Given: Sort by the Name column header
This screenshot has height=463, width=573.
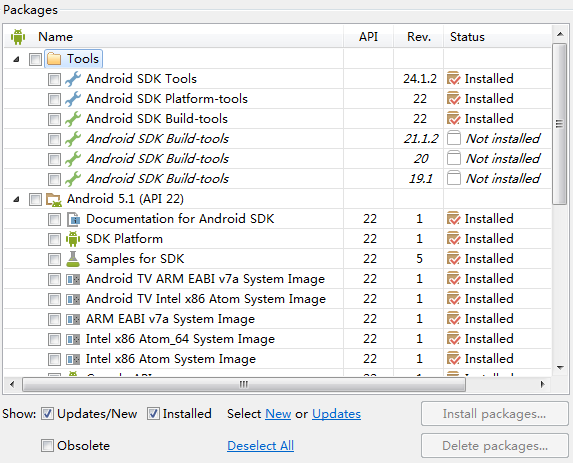Looking at the screenshot, I should click(56, 37).
